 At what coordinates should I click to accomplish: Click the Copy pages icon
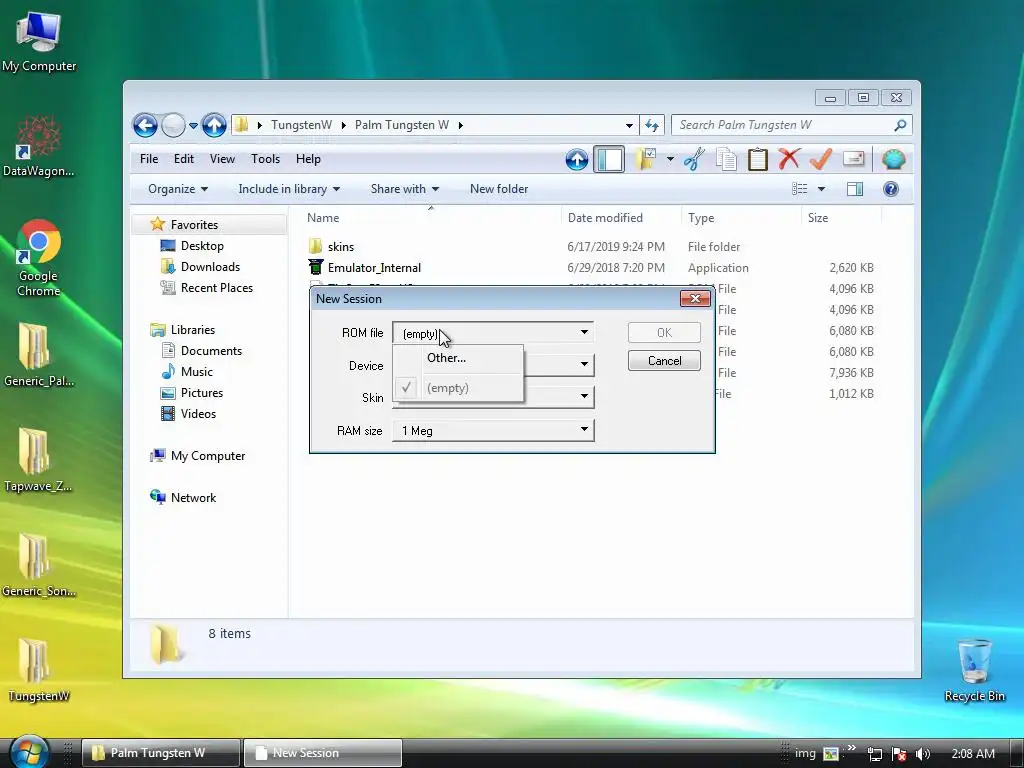coord(726,159)
